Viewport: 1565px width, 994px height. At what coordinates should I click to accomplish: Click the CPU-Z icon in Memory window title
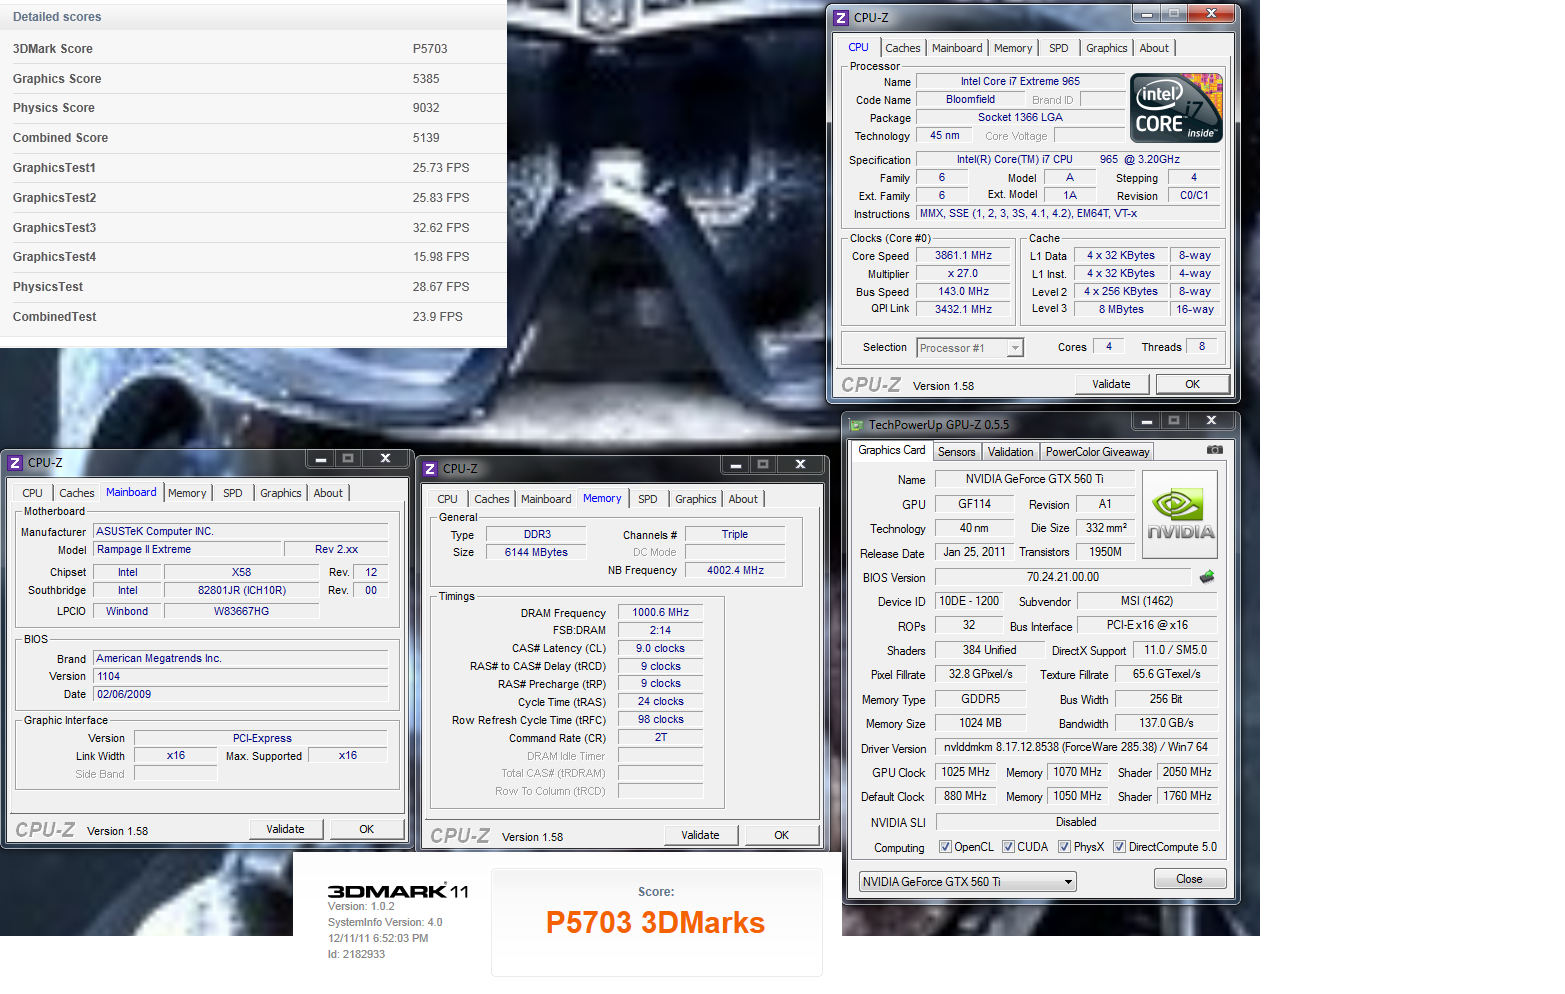point(430,468)
